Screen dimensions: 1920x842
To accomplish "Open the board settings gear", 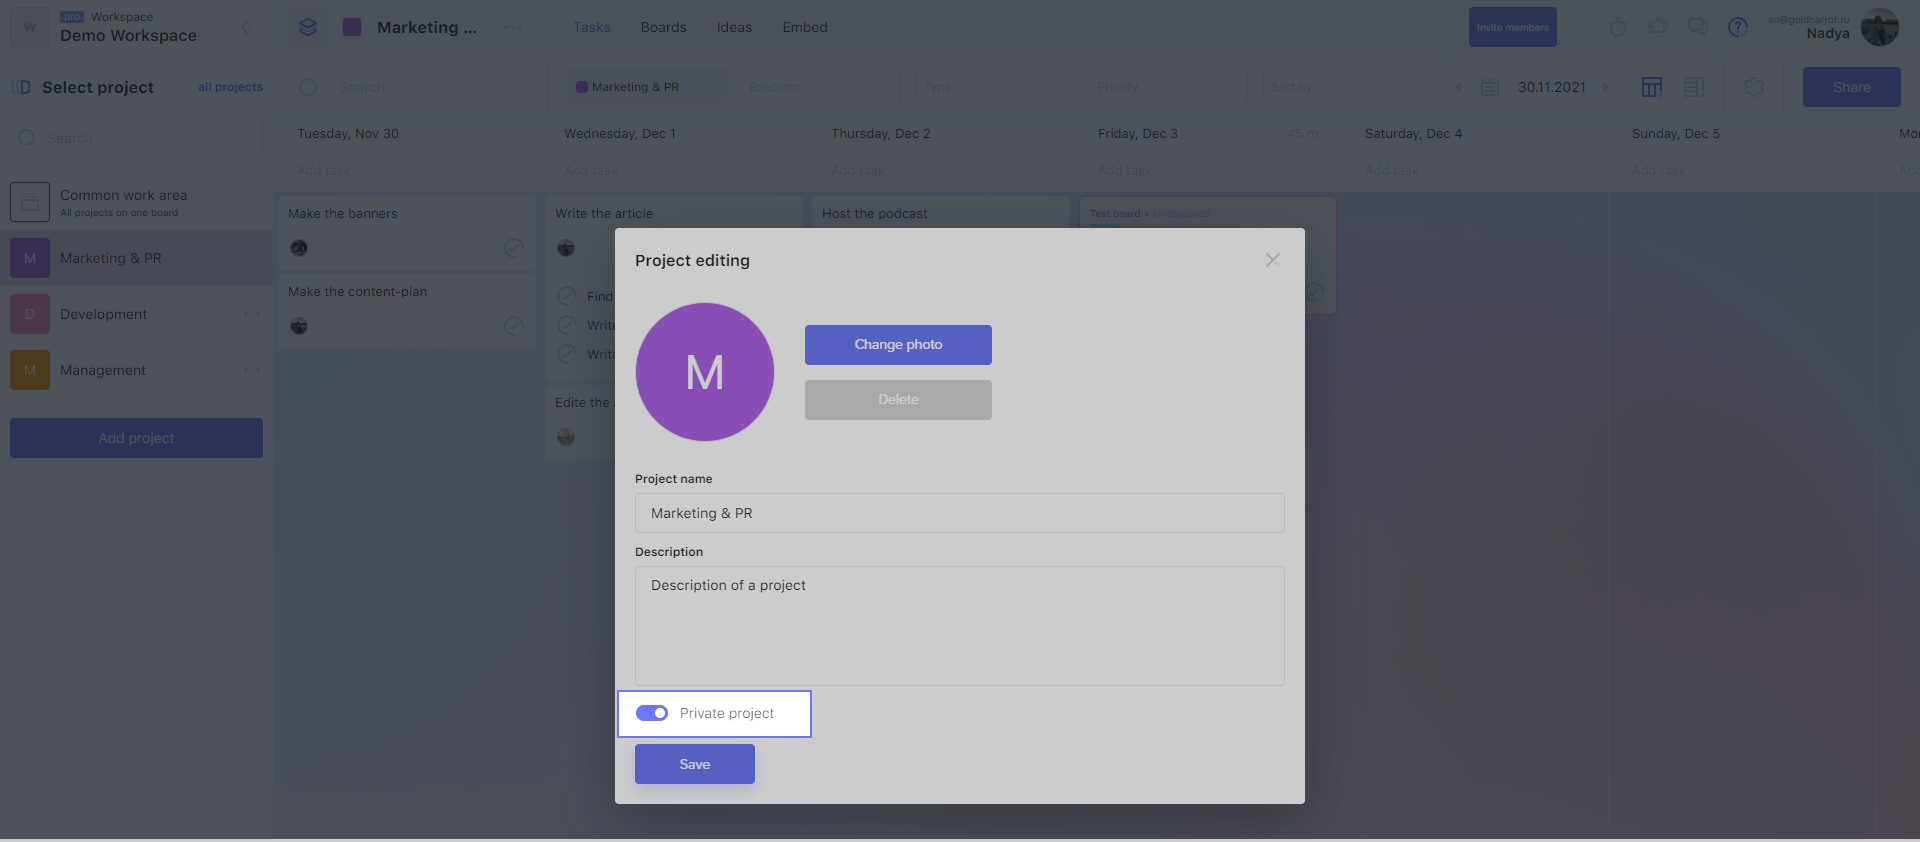I will click(1753, 87).
